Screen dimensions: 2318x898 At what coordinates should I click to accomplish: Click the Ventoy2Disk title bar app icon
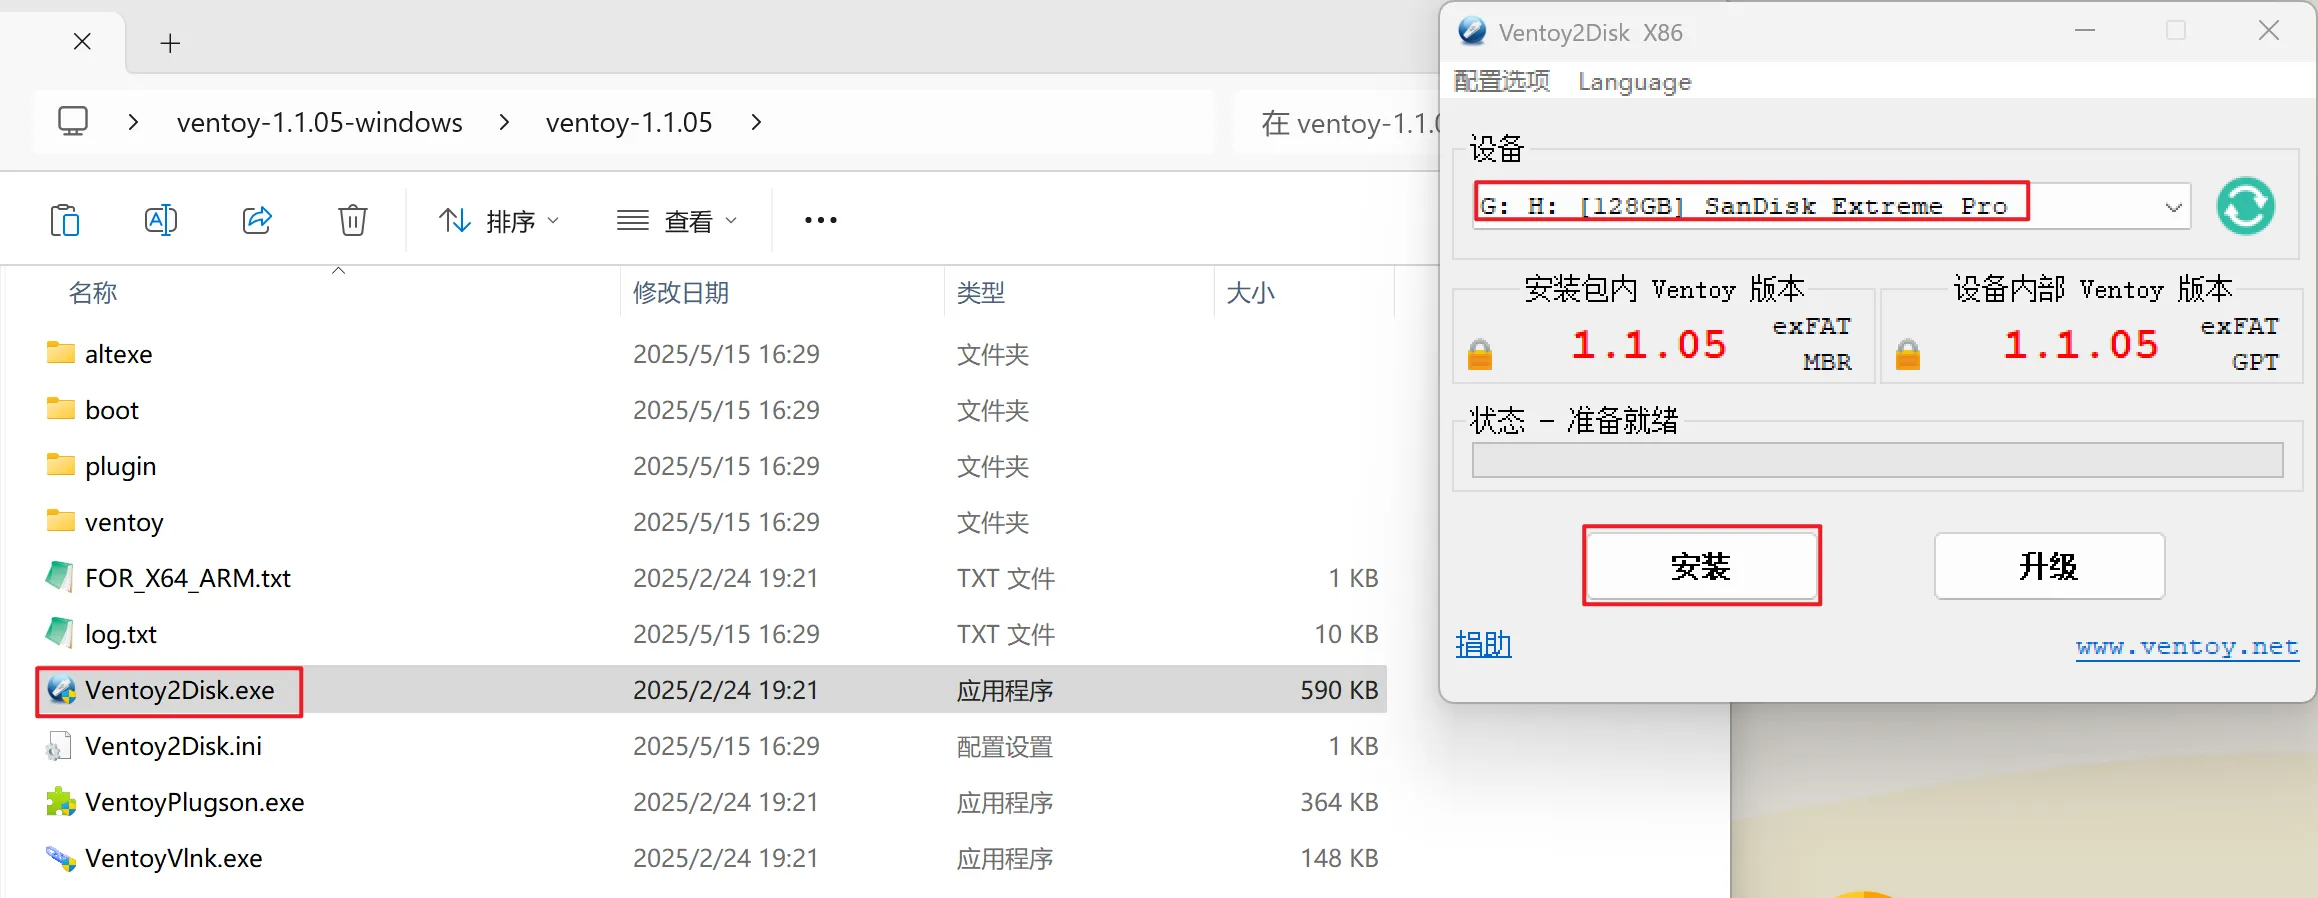(x=1472, y=31)
